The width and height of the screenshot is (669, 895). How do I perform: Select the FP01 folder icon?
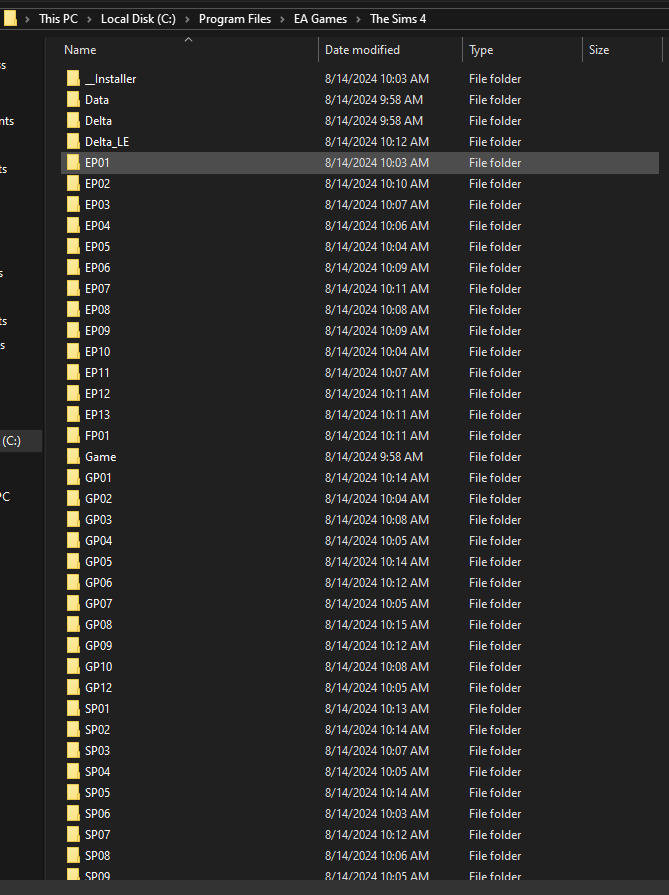[73, 436]
